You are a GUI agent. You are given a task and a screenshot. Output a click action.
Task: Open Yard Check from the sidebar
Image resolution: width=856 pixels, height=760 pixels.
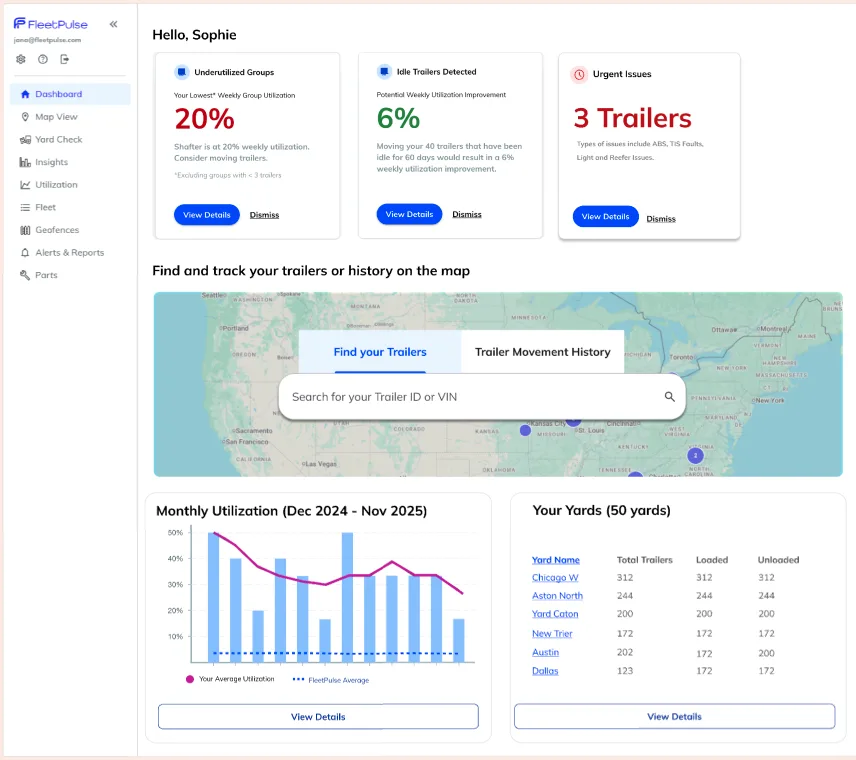coord(58,140)
